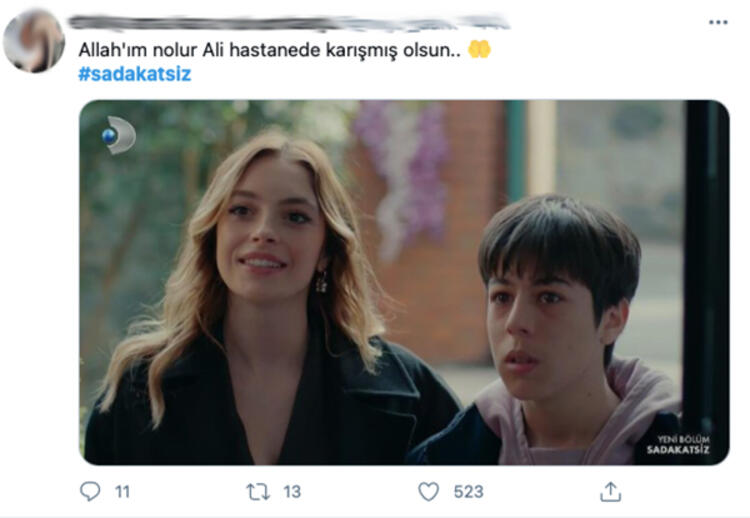Open the share upload arrow icon
750x518 pixels.
tap(610, 492)
